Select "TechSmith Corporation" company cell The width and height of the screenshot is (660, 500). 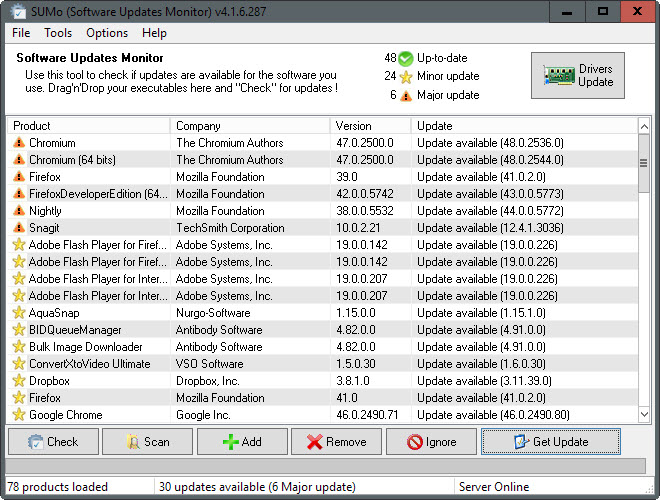coord(230,228)
